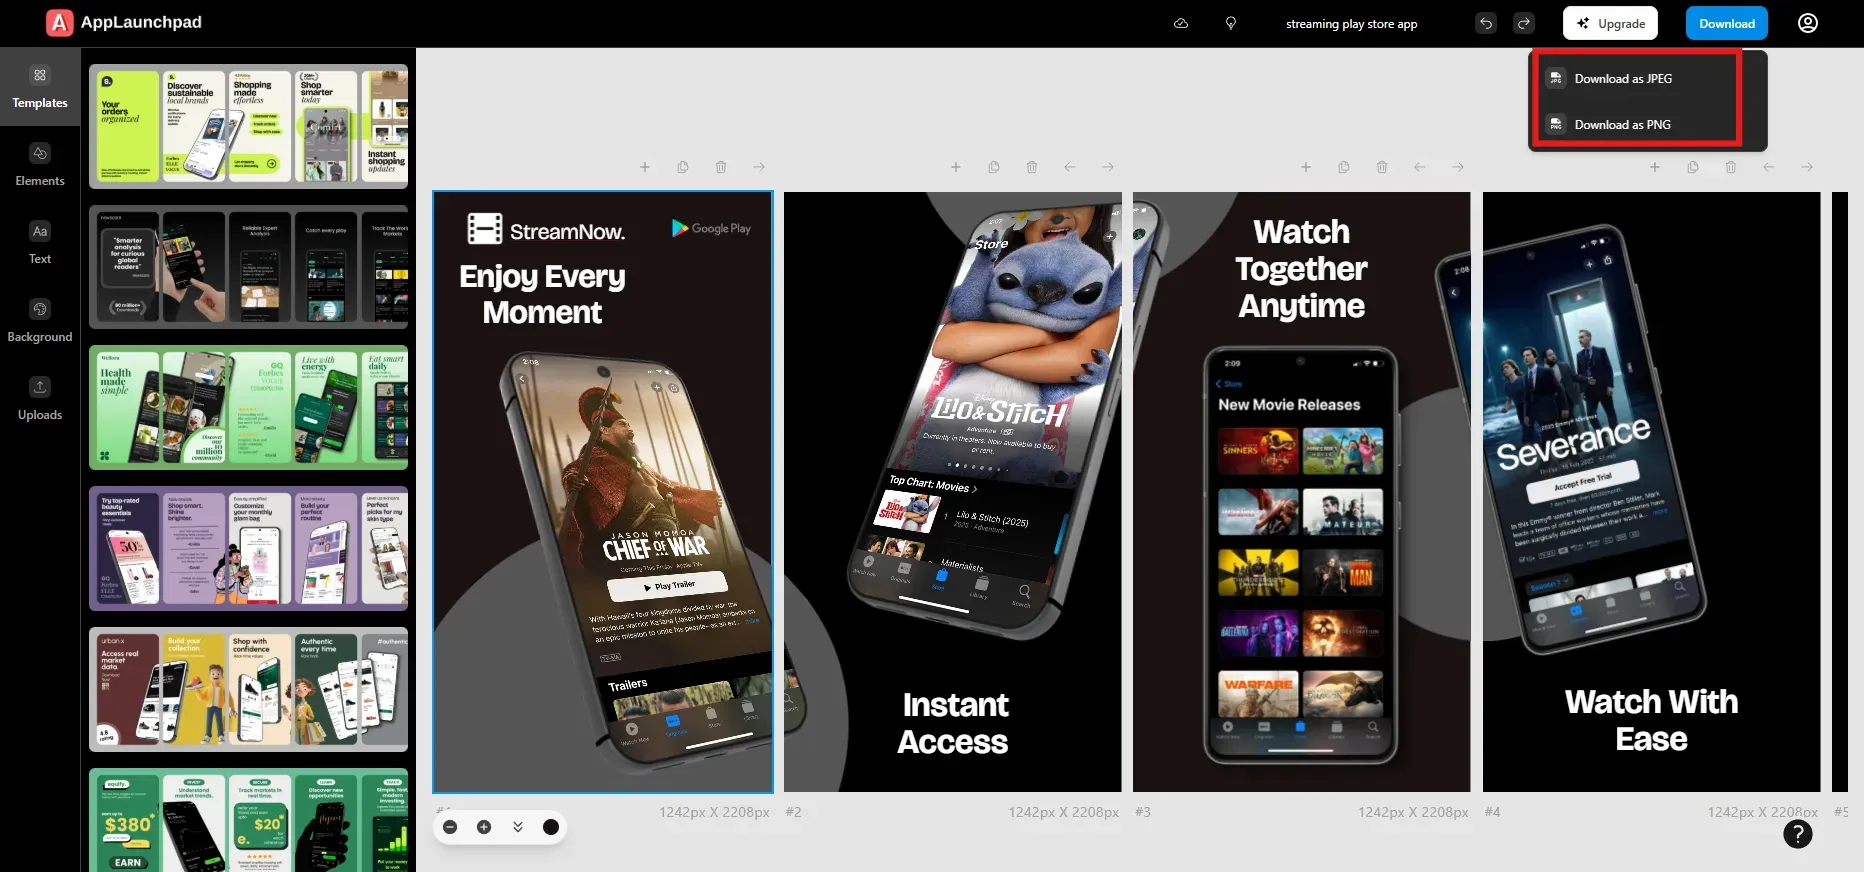Open the black canvas color swatch
This screenshot has height=872, width=1866.
551,827
